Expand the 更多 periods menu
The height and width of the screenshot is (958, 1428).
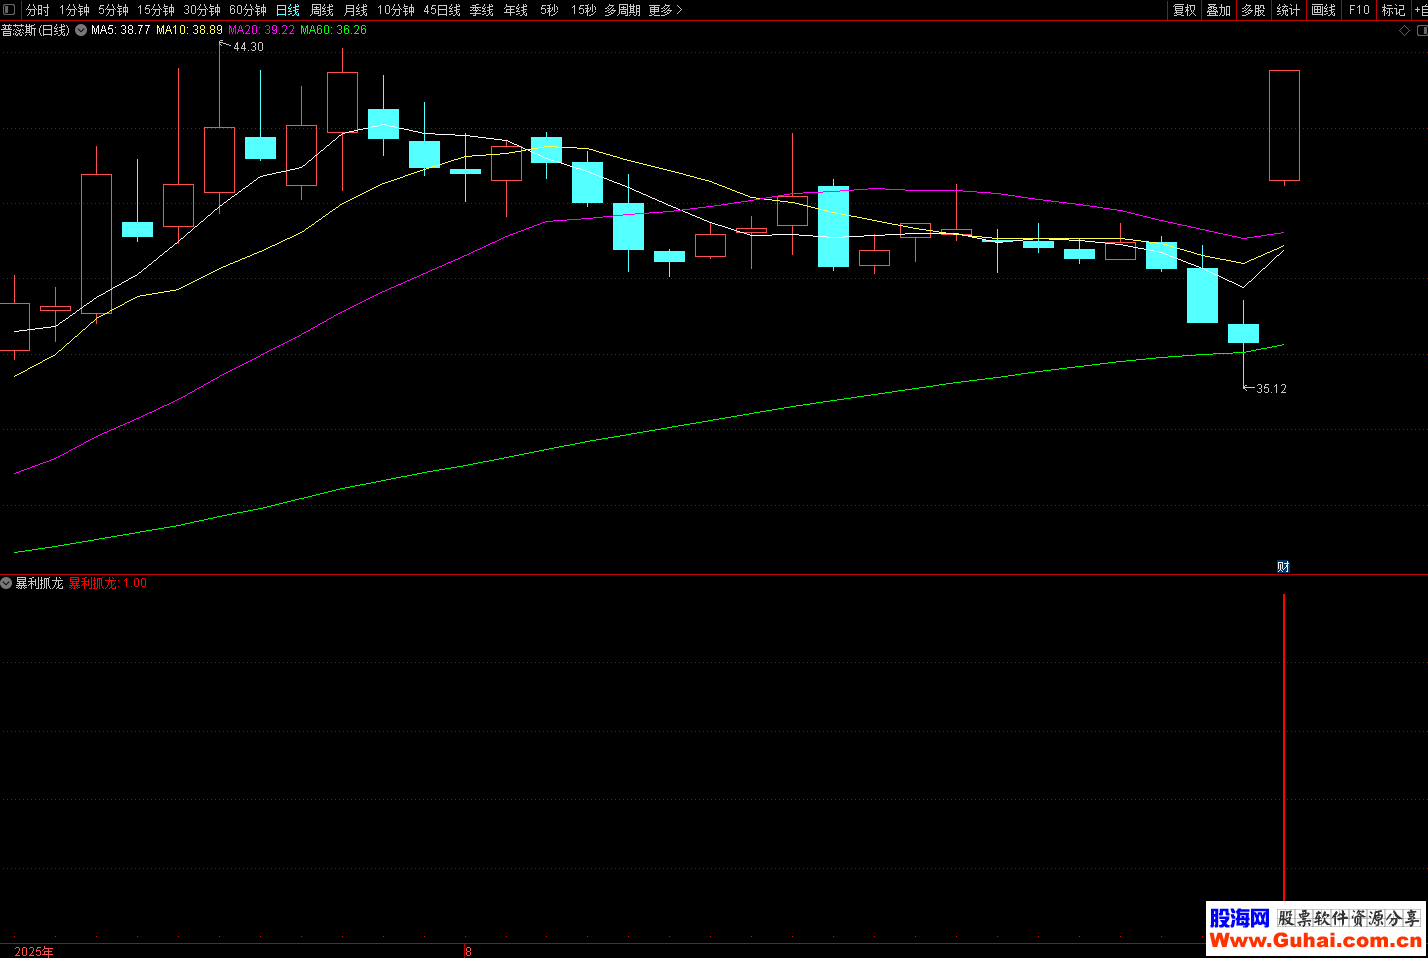665,10
